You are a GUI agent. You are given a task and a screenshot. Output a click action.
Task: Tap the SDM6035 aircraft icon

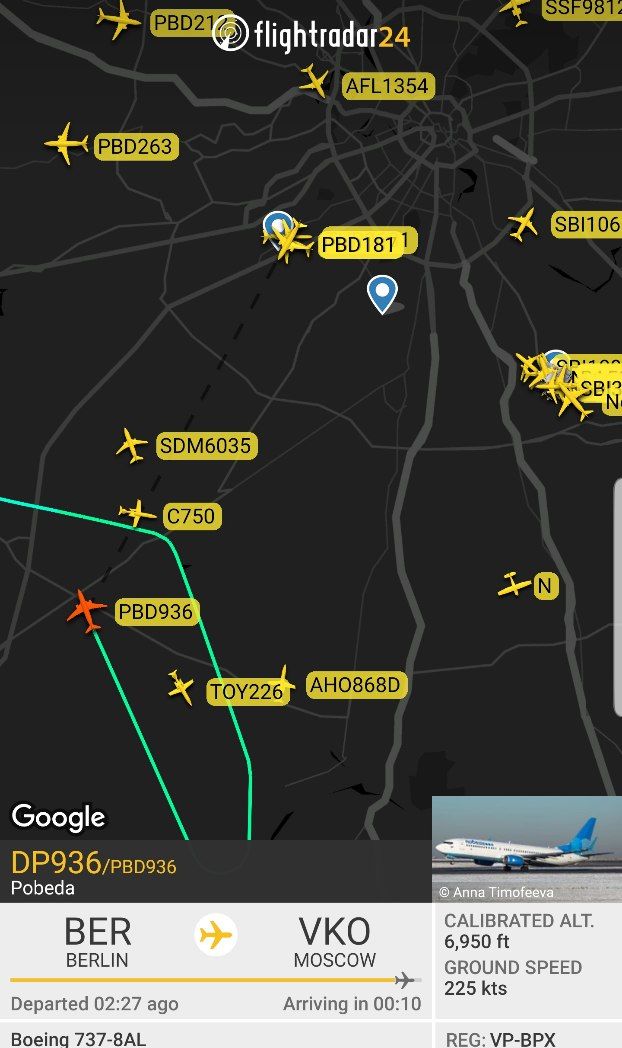coord(132,445)
